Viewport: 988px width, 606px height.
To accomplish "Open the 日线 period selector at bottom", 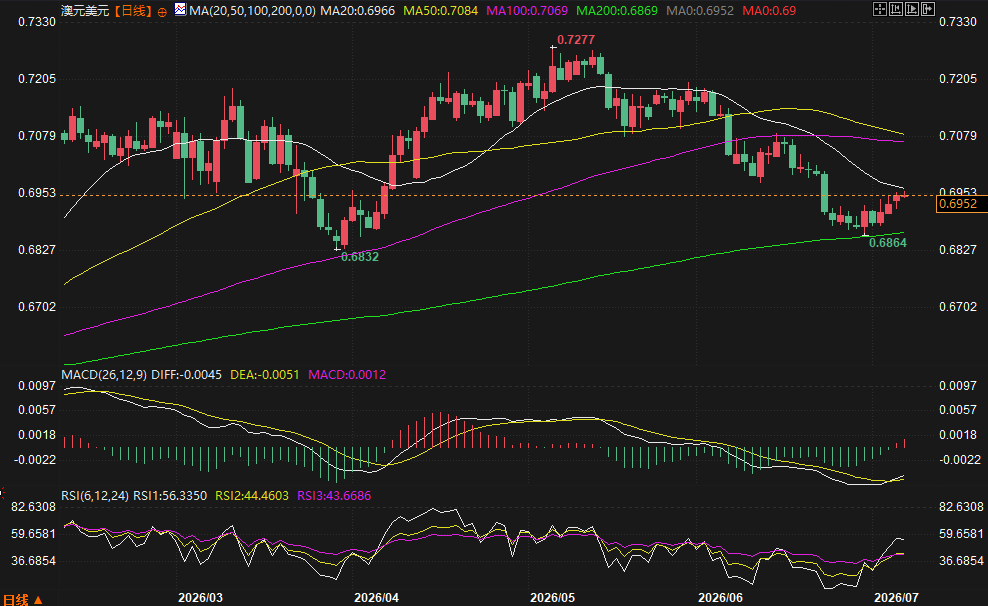I will point(23,599).
